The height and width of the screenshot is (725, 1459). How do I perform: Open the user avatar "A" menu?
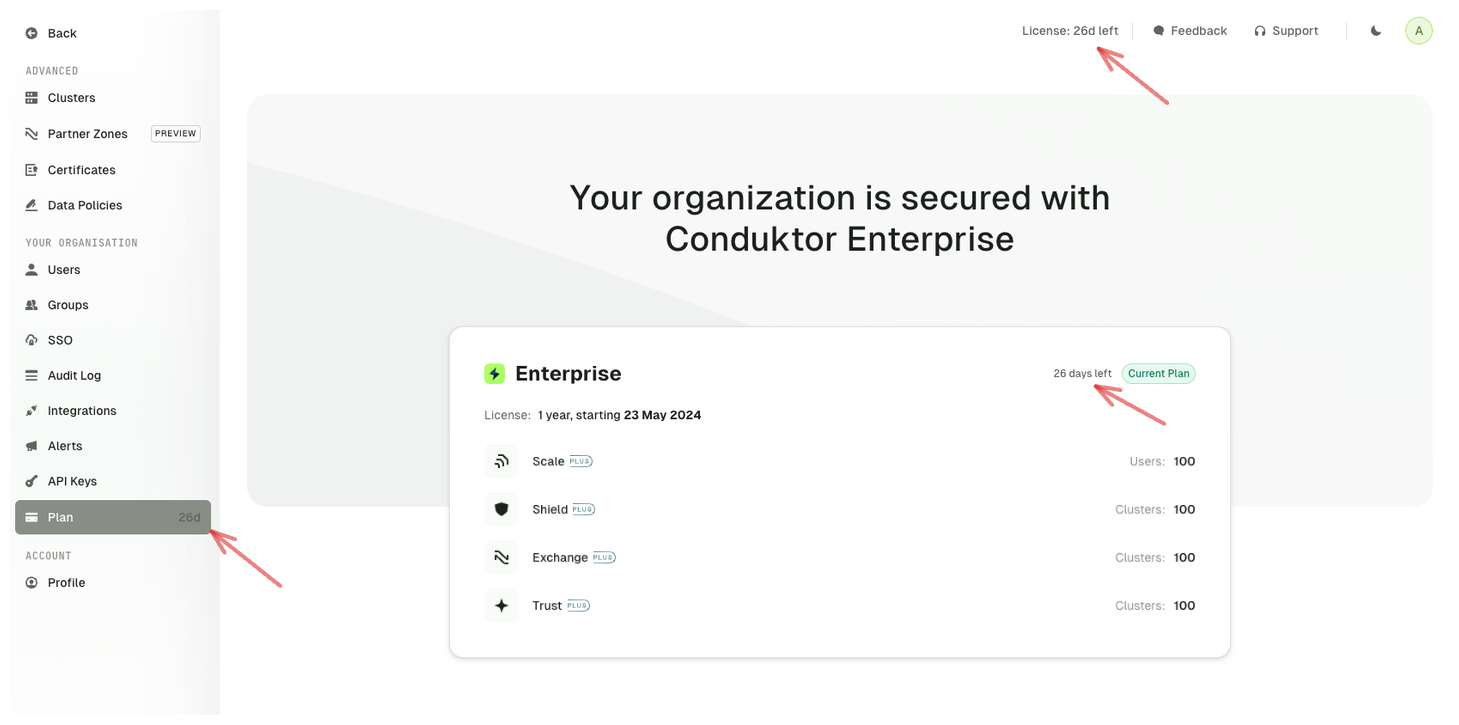1419,31
